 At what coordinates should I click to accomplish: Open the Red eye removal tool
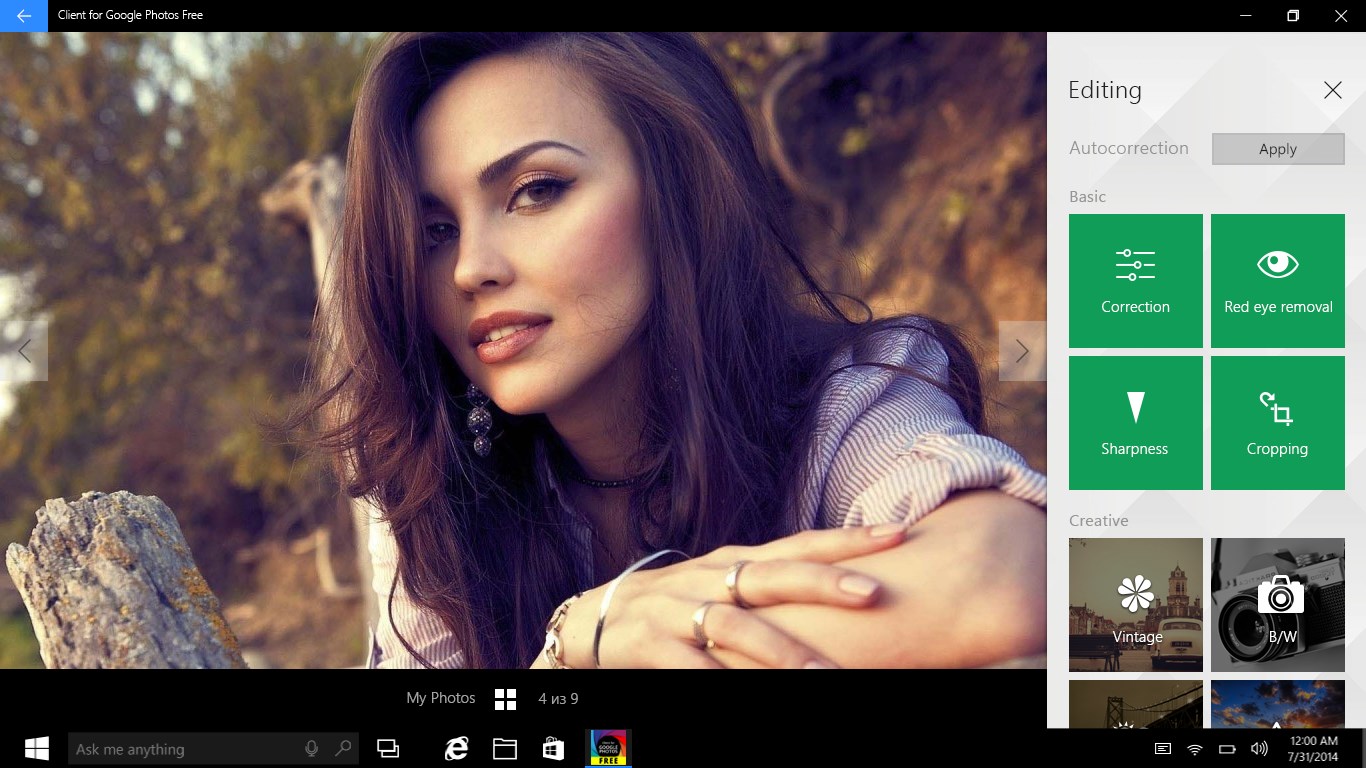click(1278, 281)
